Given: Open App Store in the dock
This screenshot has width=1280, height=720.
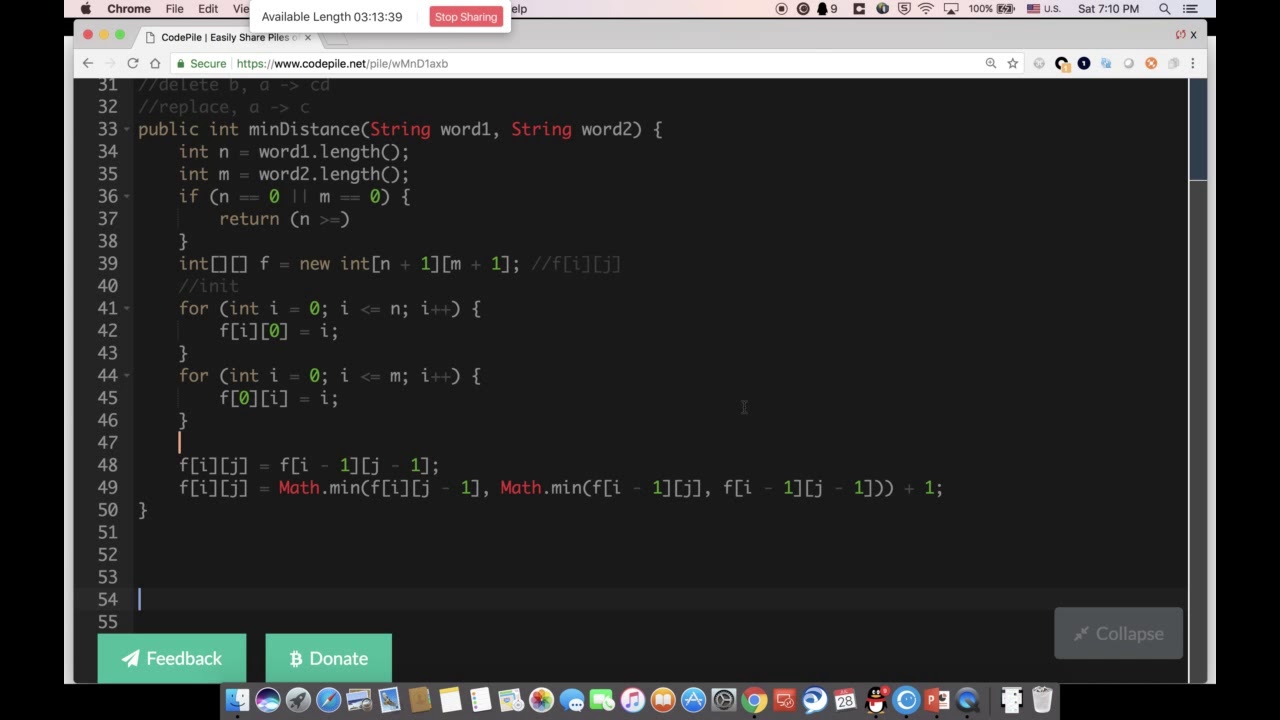Looking at the screenshot, I should 693,700.
